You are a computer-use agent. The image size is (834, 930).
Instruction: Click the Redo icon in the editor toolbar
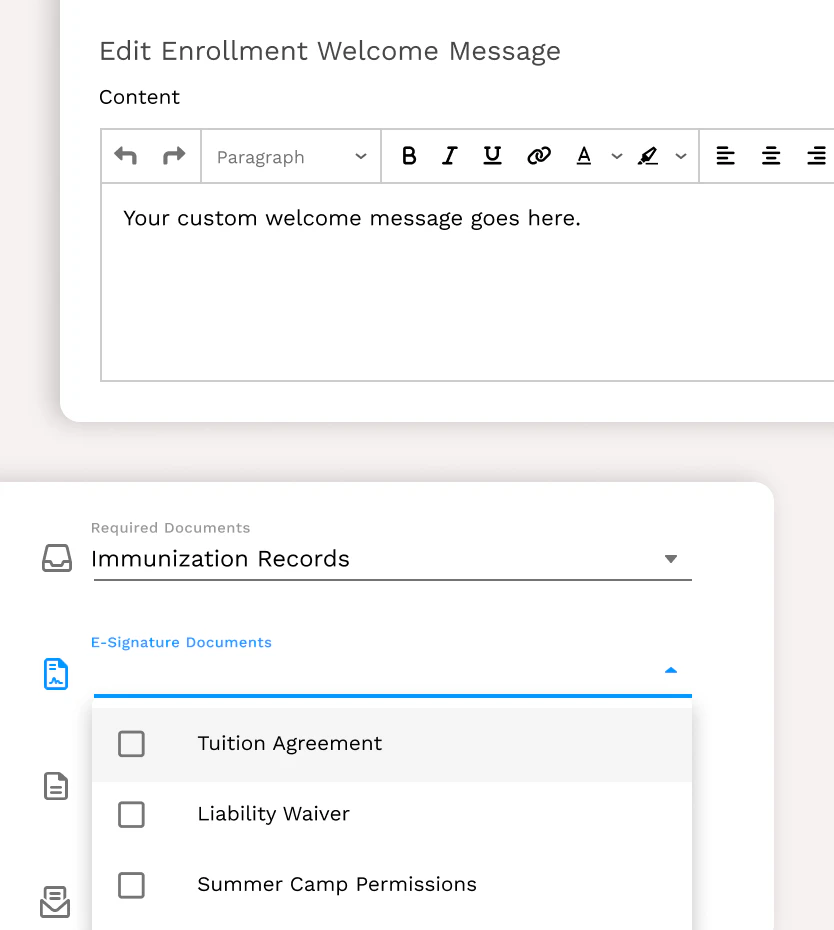(x=173, y=156)
